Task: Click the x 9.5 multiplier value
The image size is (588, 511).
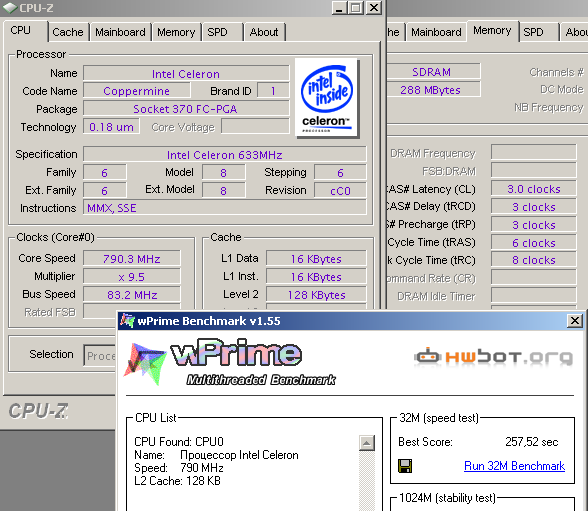Action: click(132, 277)
